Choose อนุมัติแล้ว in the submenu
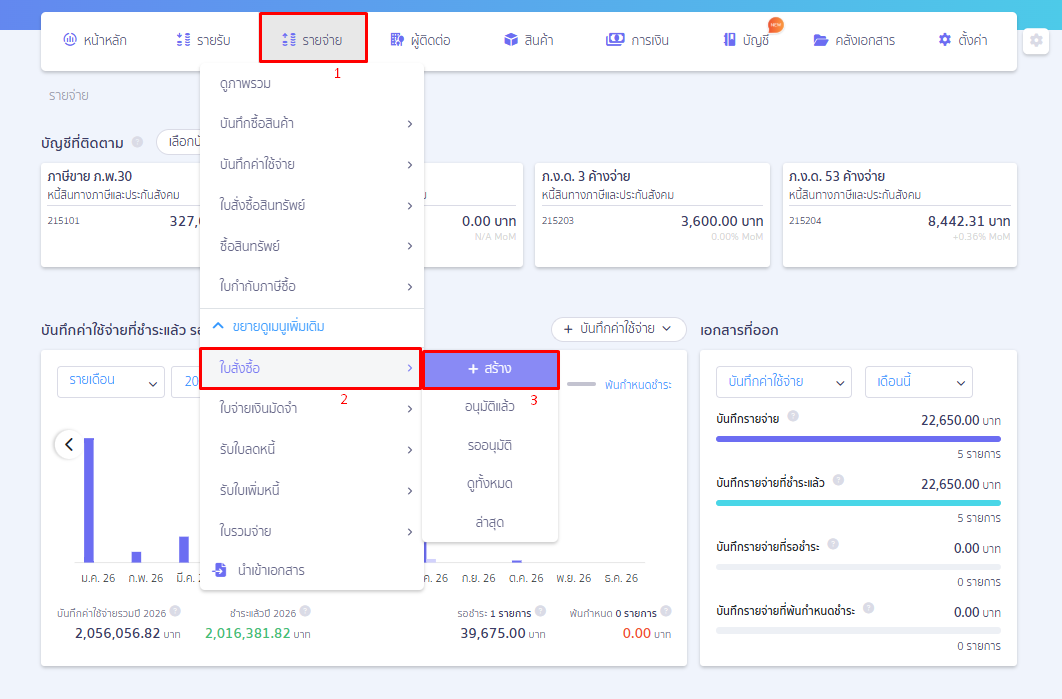 [490, 407]
